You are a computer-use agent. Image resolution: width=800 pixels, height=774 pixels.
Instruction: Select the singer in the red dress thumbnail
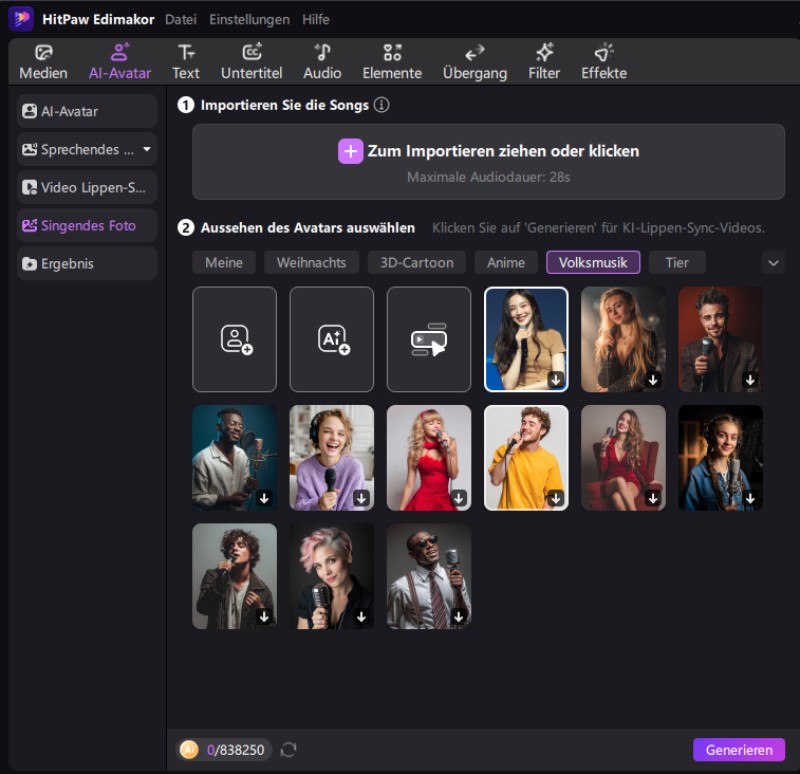pyautogui.click(x=429, y=457)
